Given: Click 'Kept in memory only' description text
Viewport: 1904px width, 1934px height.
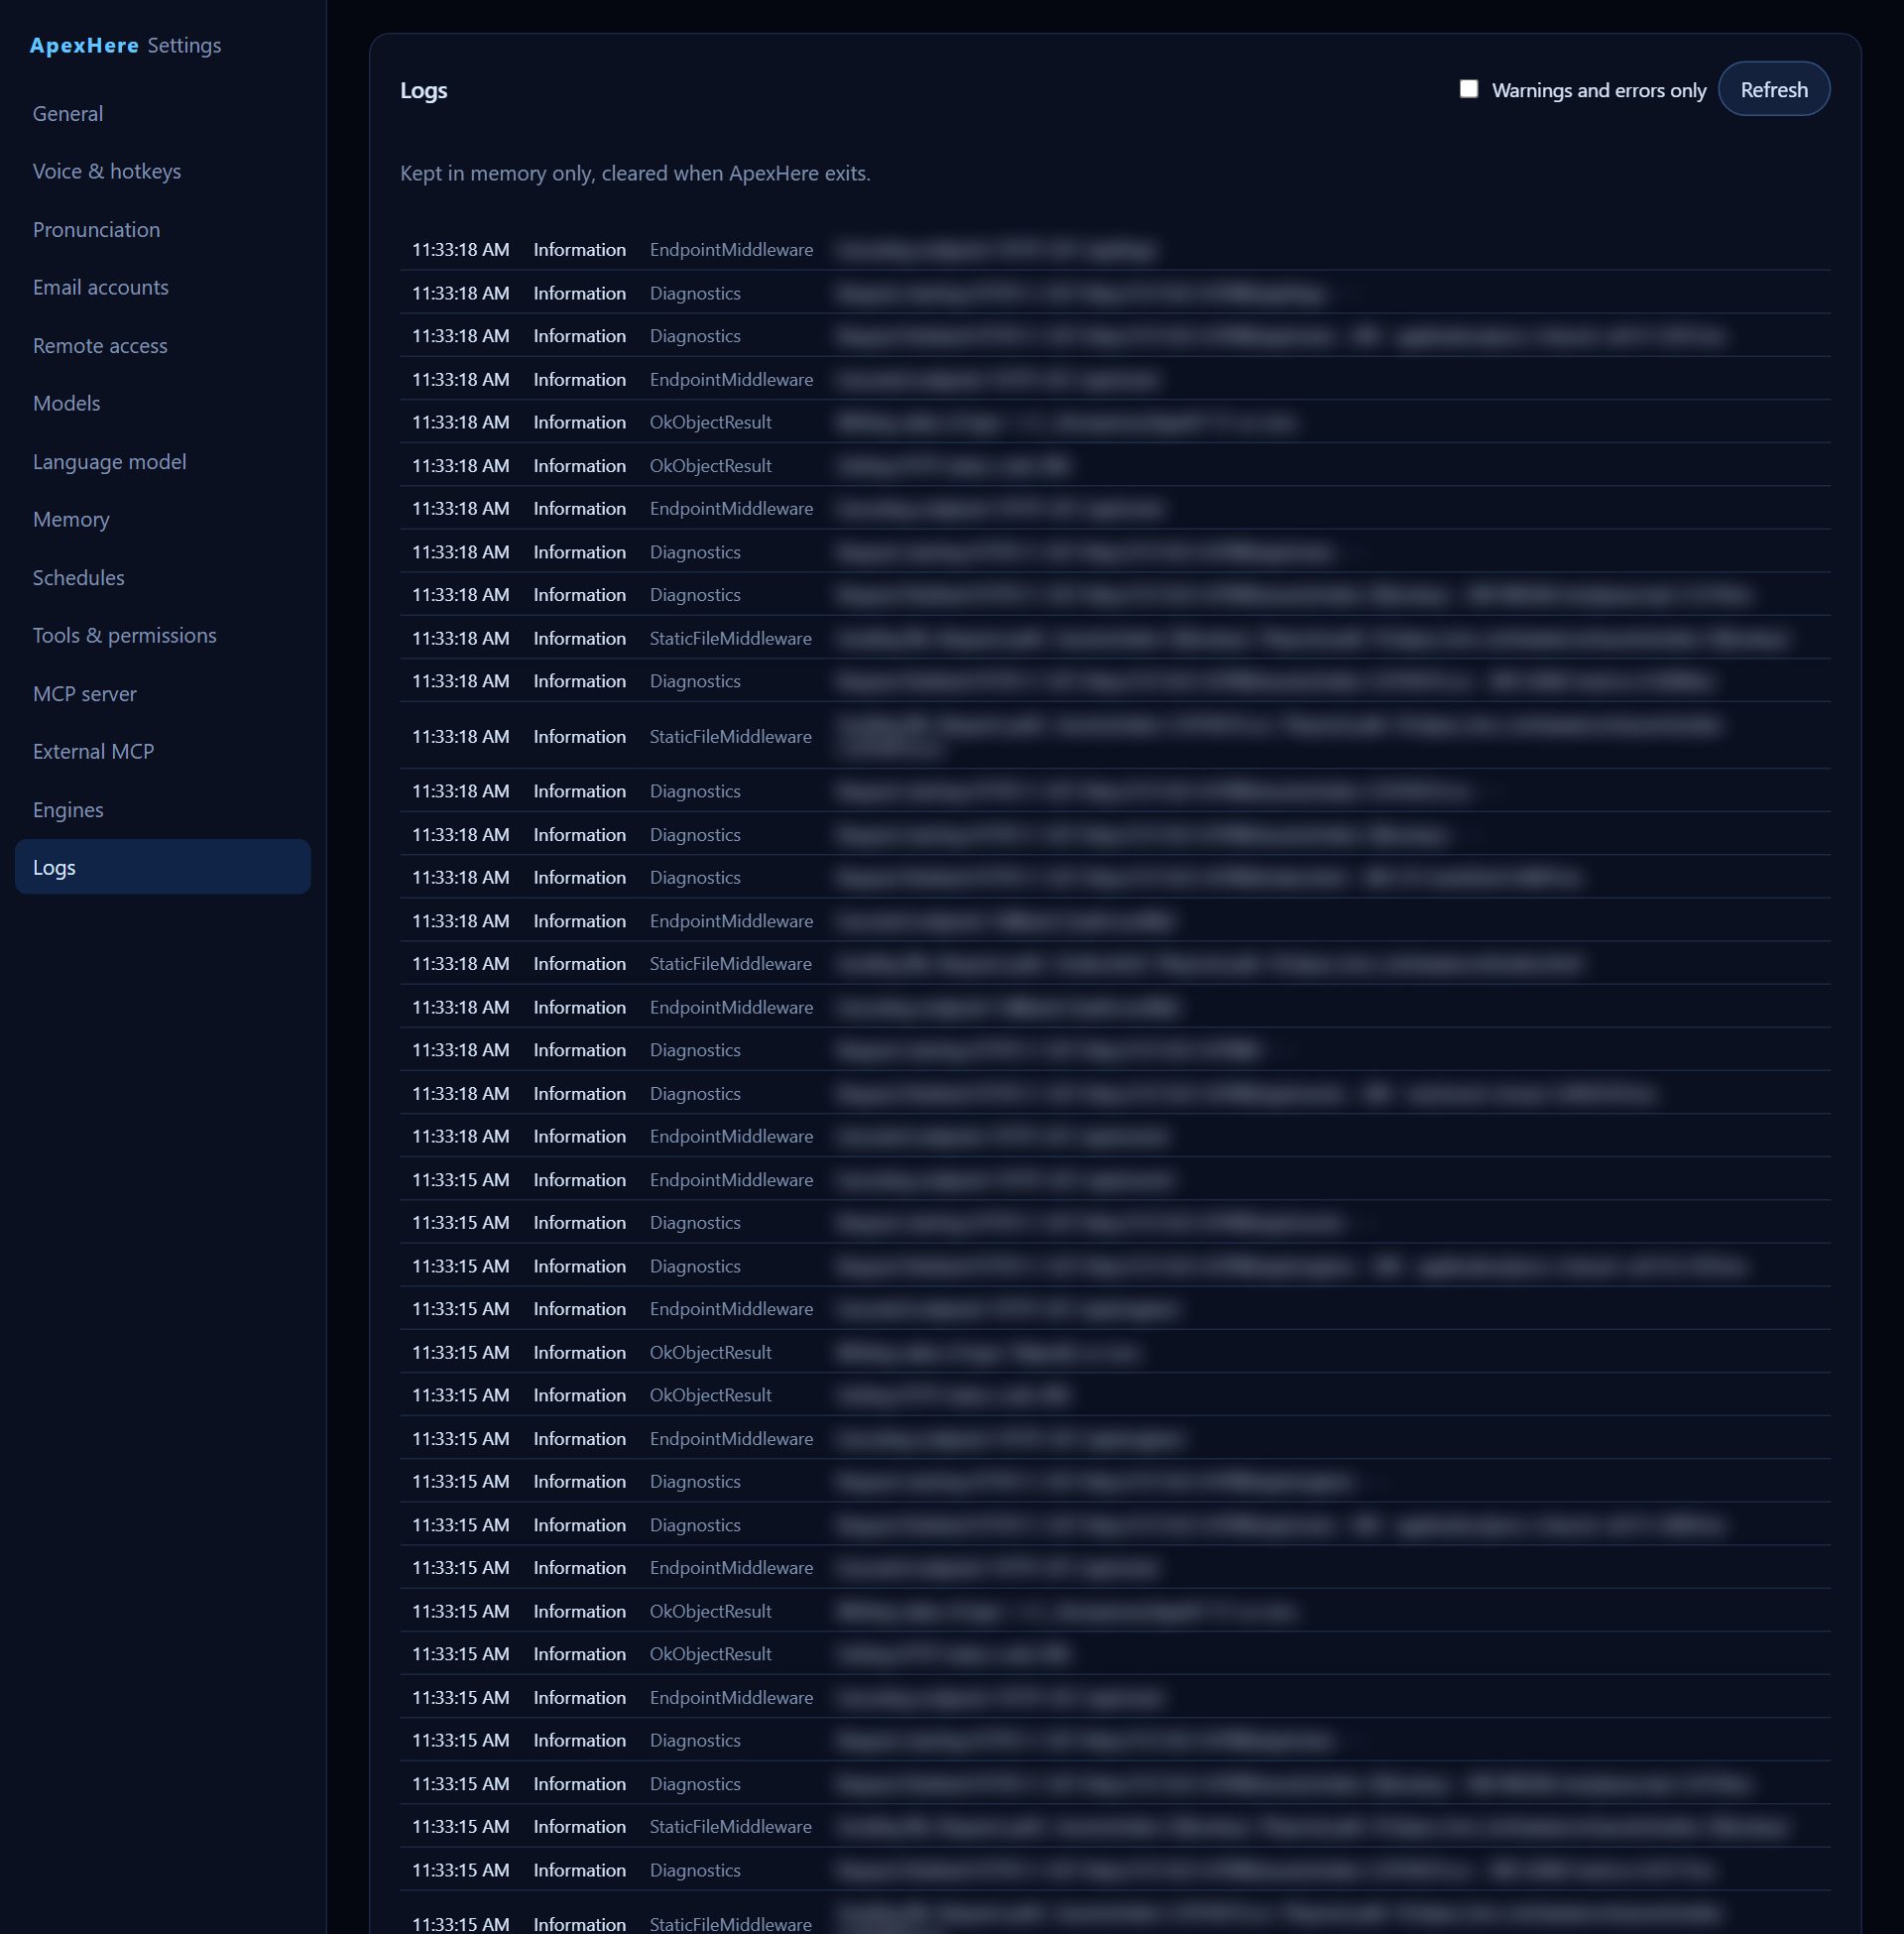Looking at the screenshot, I should (x=635, y=173).
